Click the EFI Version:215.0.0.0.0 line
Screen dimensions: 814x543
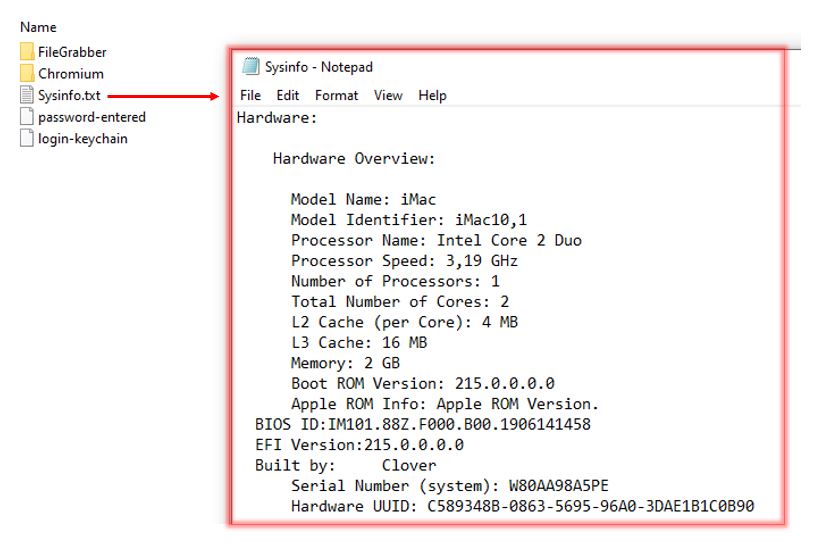point(359,445)
